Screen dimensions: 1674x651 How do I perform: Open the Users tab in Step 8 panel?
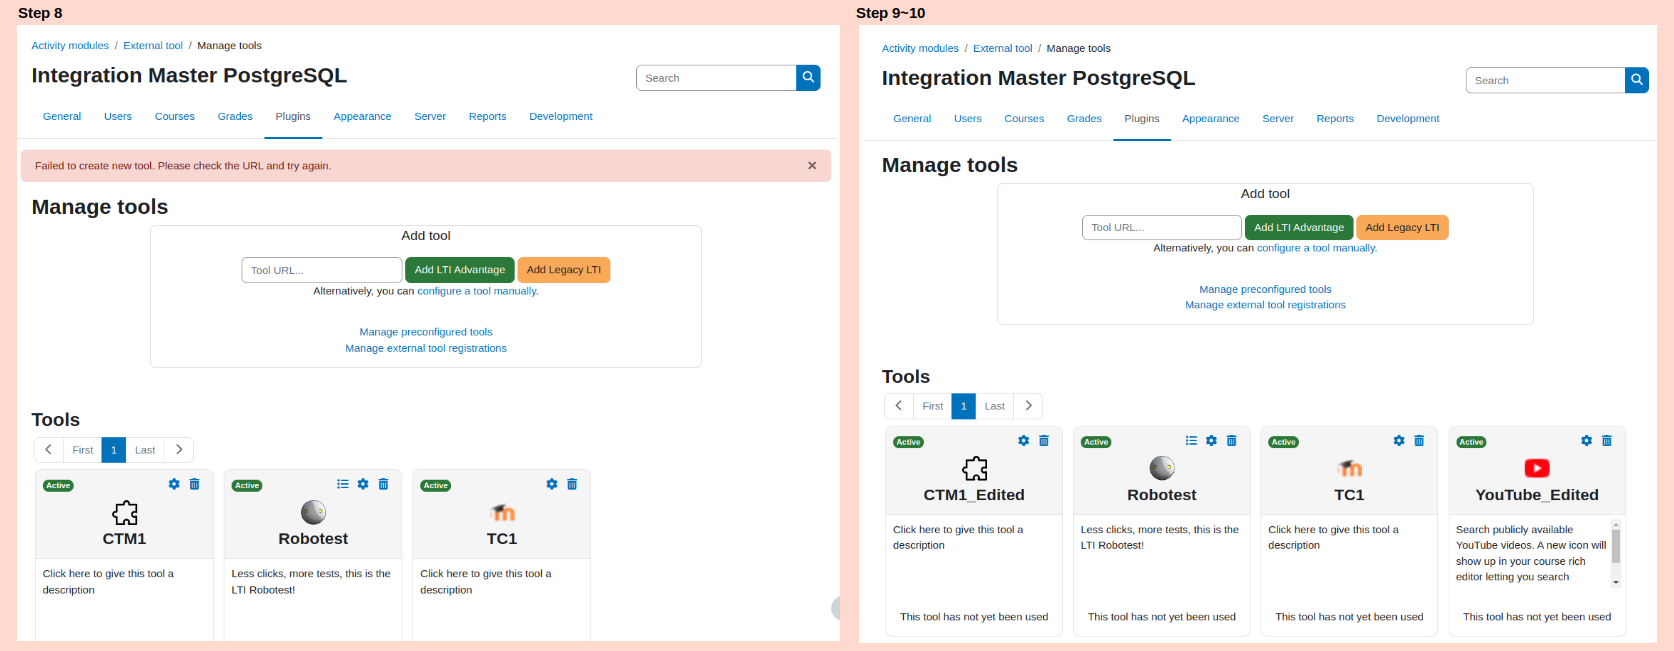118,117
